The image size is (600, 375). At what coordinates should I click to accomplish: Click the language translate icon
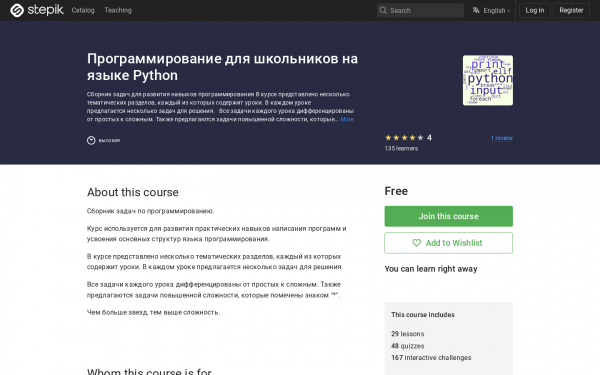click(x=476, y=10)
